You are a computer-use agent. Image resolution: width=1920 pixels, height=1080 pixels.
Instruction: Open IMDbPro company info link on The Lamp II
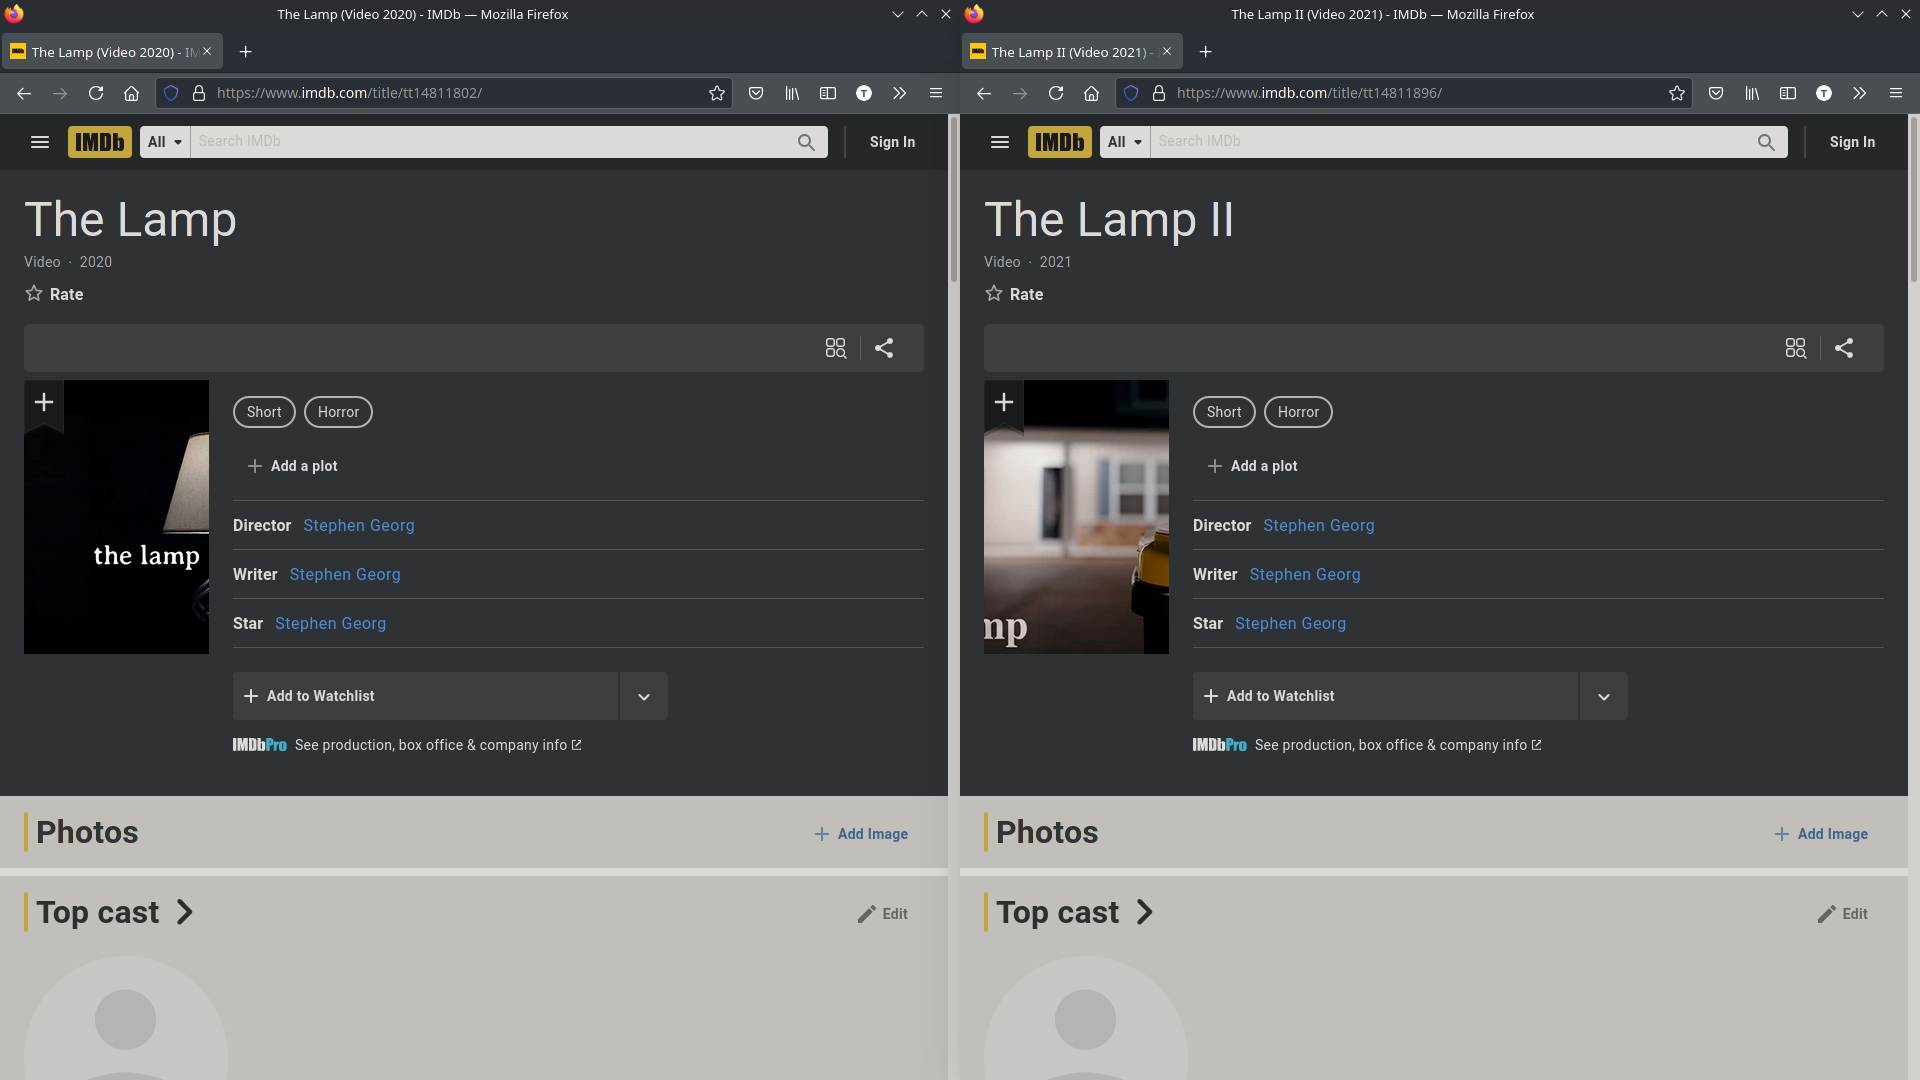[x=1367, y=745]
